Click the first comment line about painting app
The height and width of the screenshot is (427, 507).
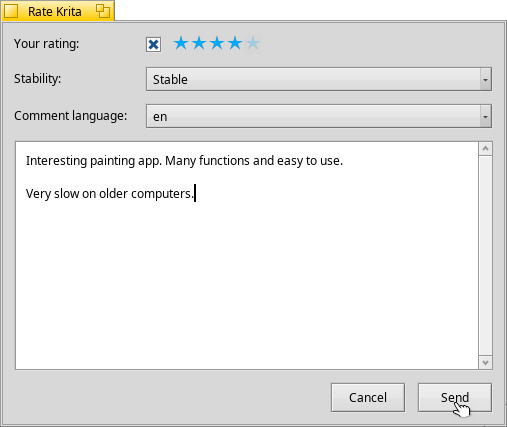pos(184,161)
